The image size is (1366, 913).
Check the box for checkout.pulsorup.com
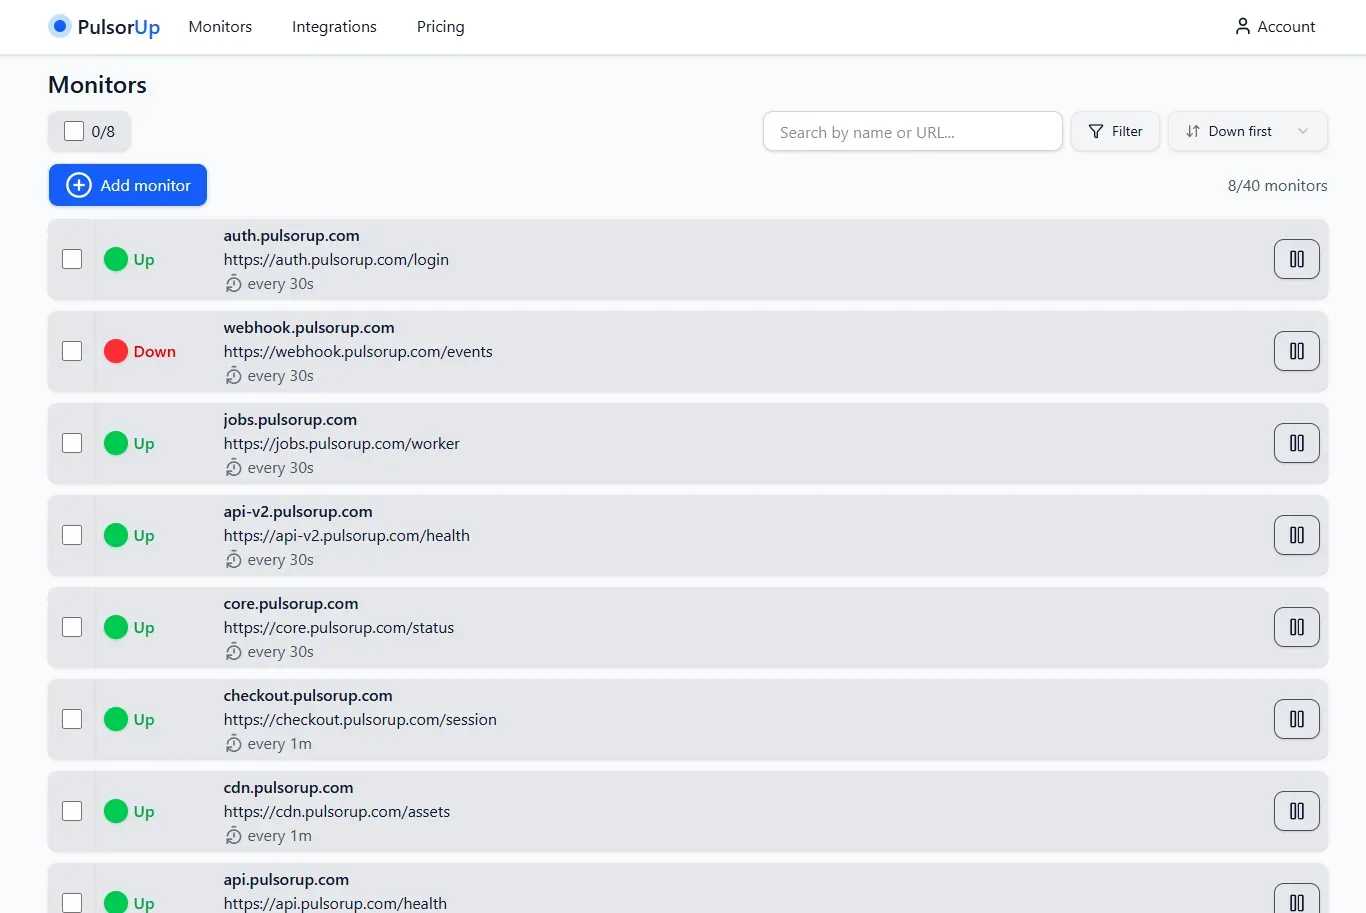click(x=72, y=719)
